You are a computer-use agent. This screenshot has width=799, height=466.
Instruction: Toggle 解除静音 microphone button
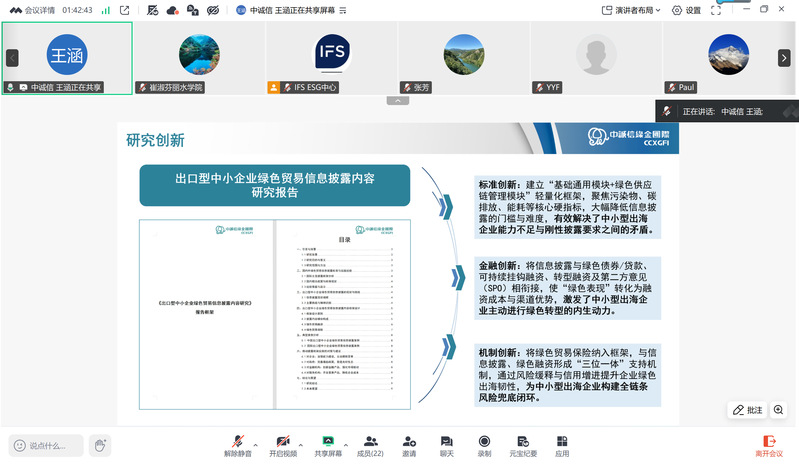[x=237, y=446]
